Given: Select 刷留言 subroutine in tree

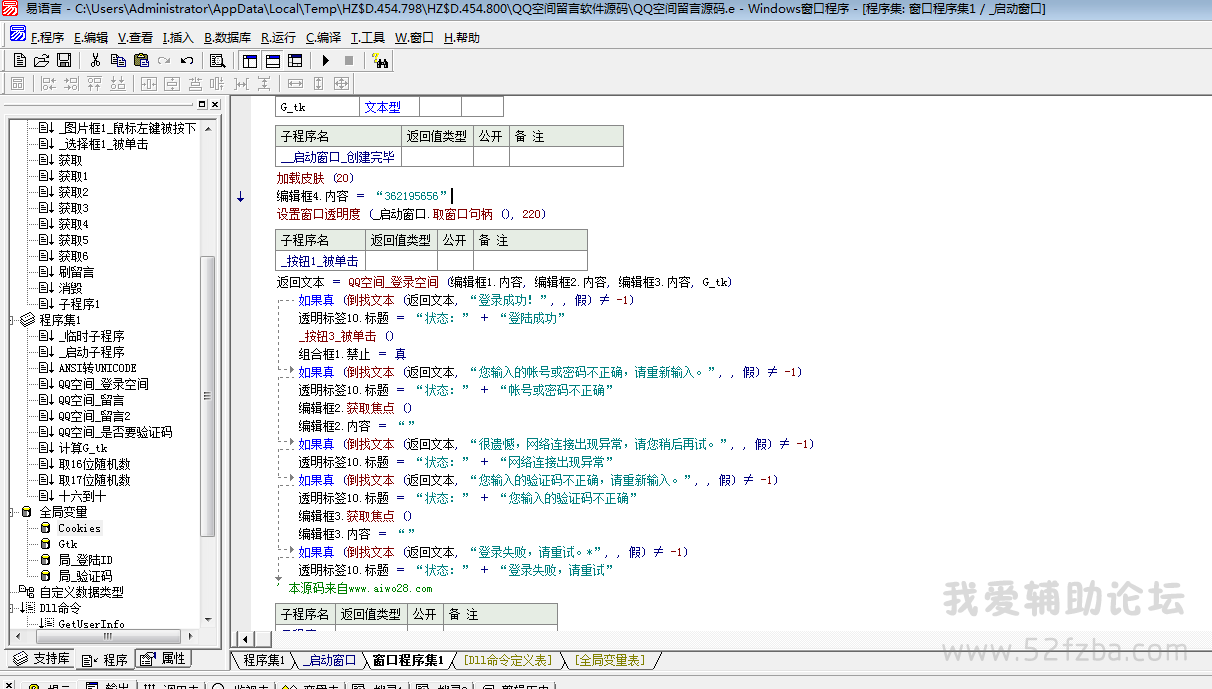Looking at the screenshot, I should (76, 272).
